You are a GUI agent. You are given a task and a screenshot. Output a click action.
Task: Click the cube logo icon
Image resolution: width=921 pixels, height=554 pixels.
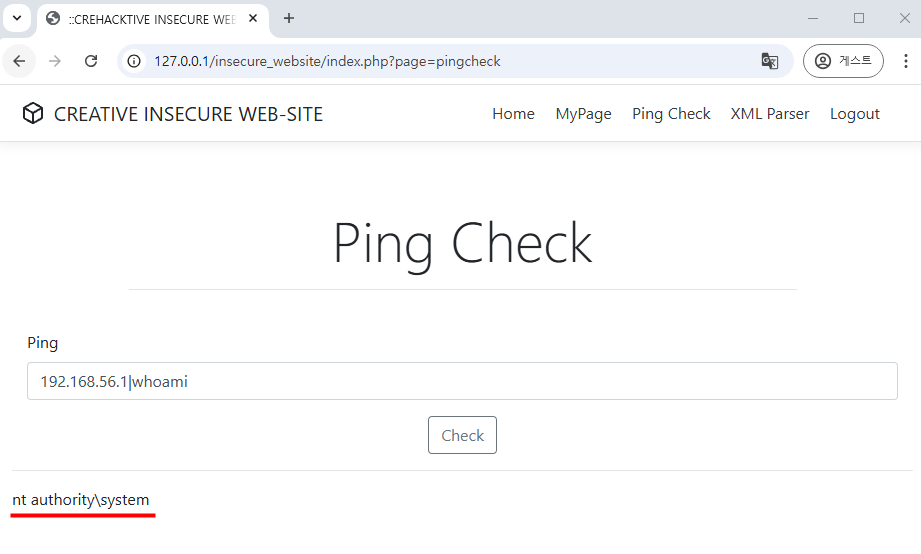(x=33, y=113)
